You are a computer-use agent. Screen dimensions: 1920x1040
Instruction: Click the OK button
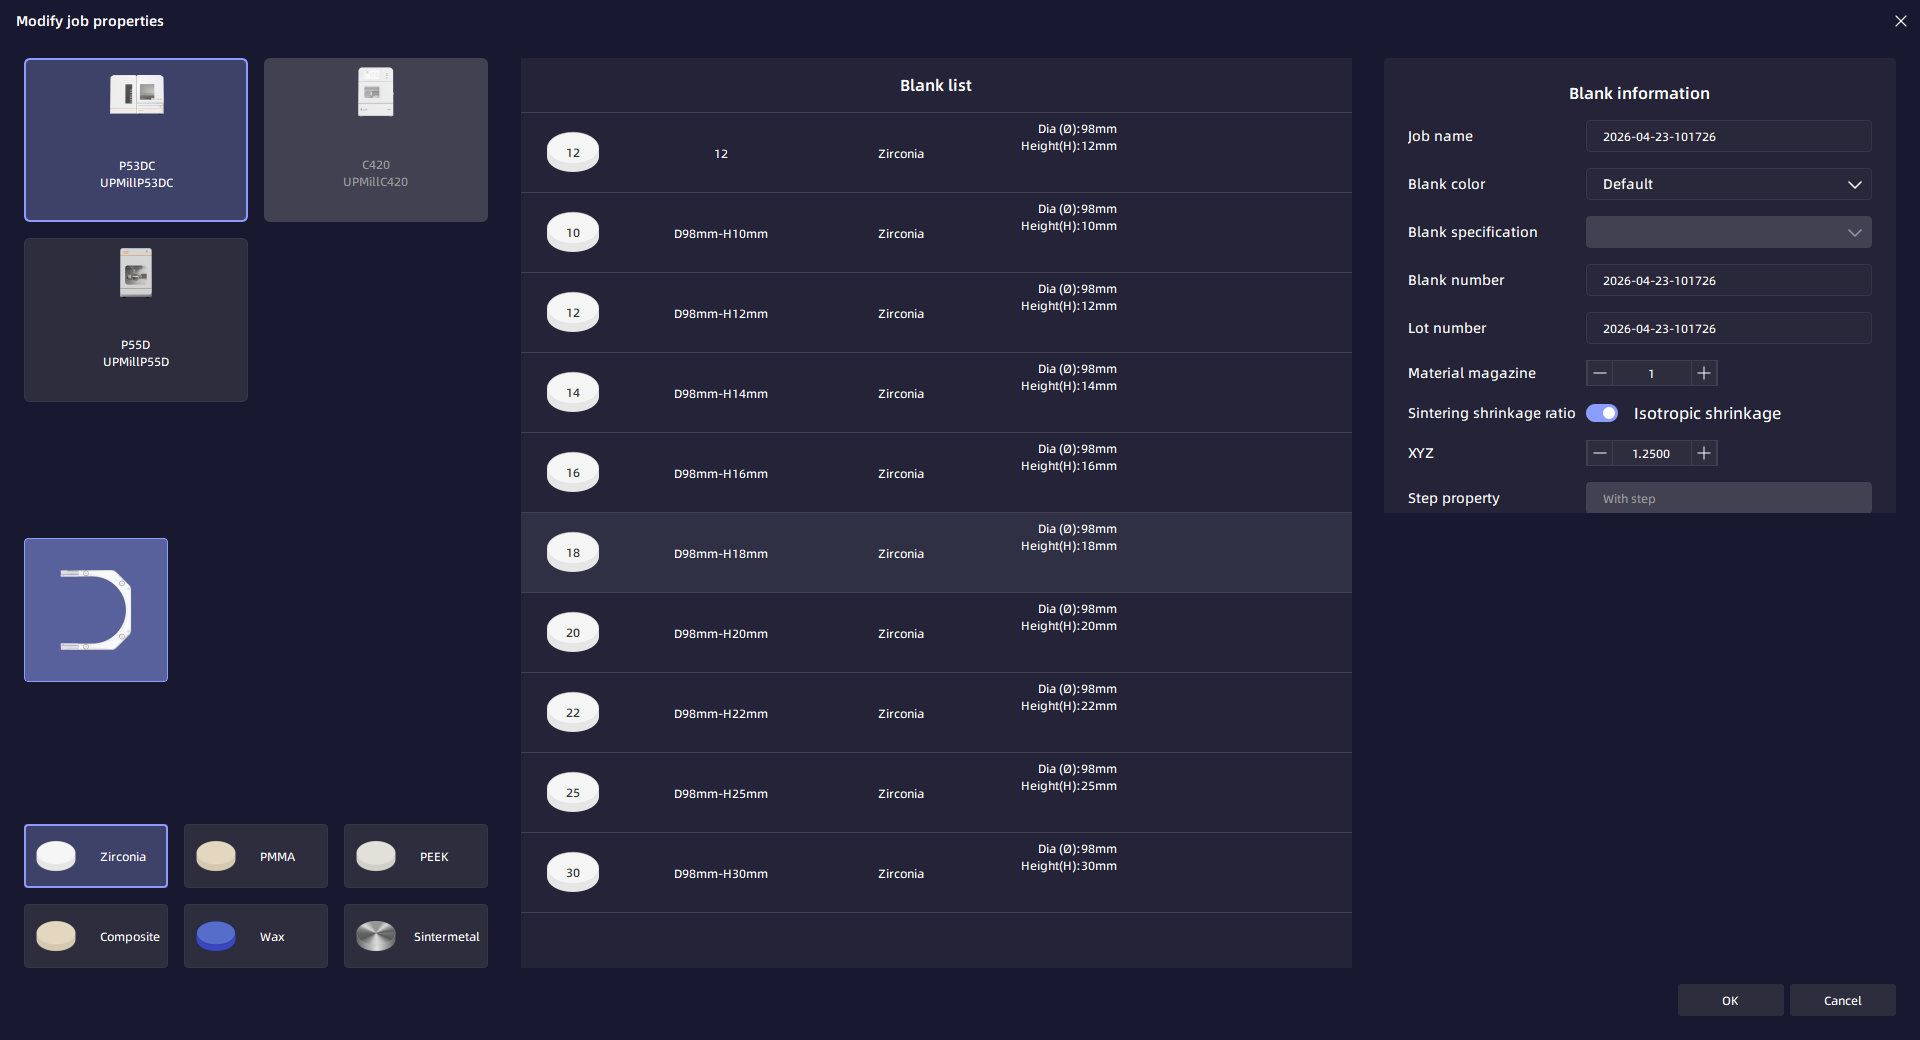[x=1730, y=1000]
